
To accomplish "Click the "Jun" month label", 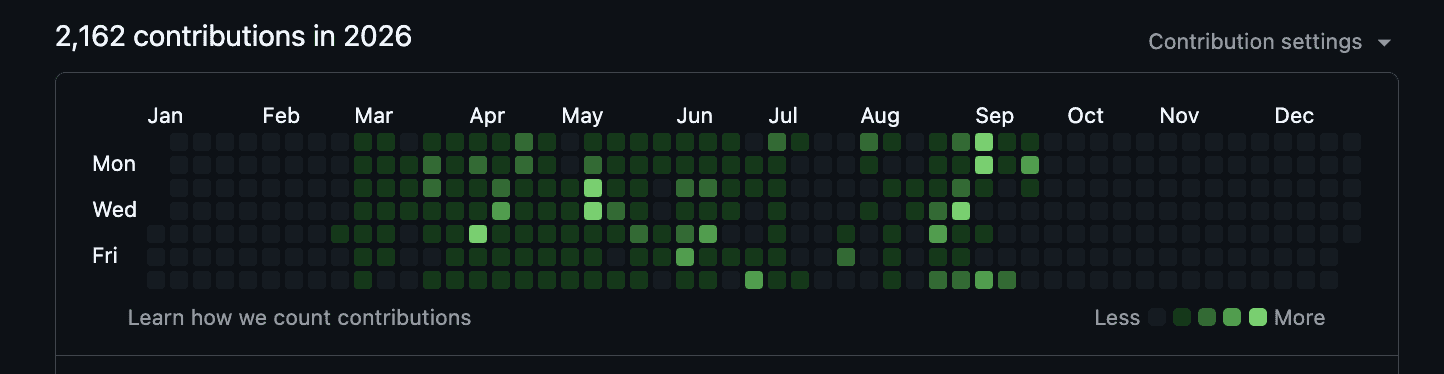I will tap(694, 116).
